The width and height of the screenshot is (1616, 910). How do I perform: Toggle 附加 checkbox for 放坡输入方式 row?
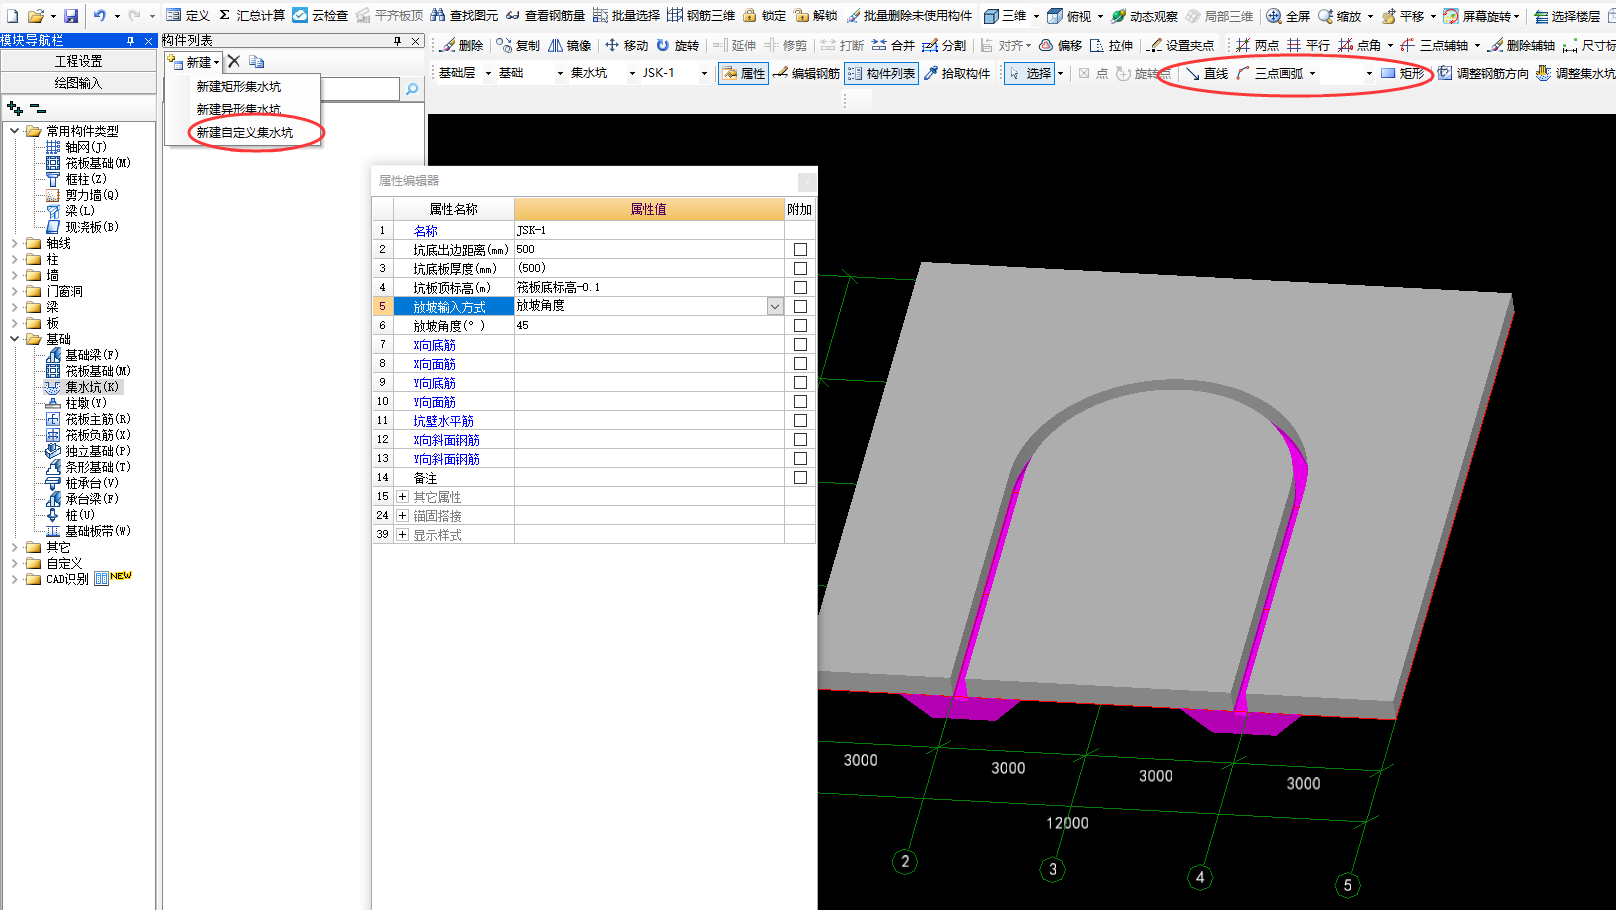coord(800,306)
